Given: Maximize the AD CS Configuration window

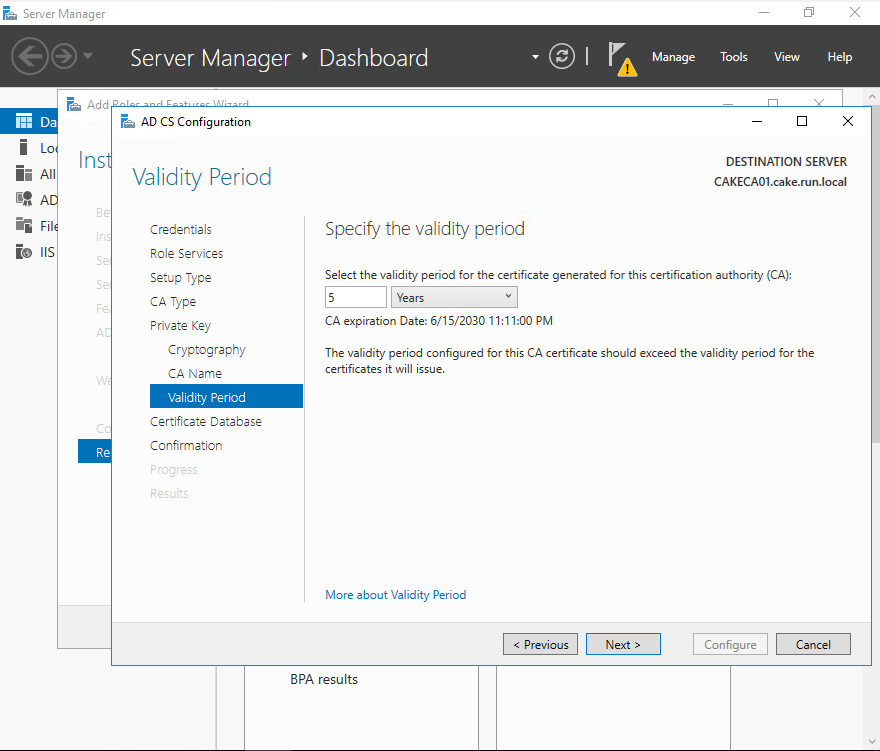Looking at the screenshot, I should click(x=802, y=121).
